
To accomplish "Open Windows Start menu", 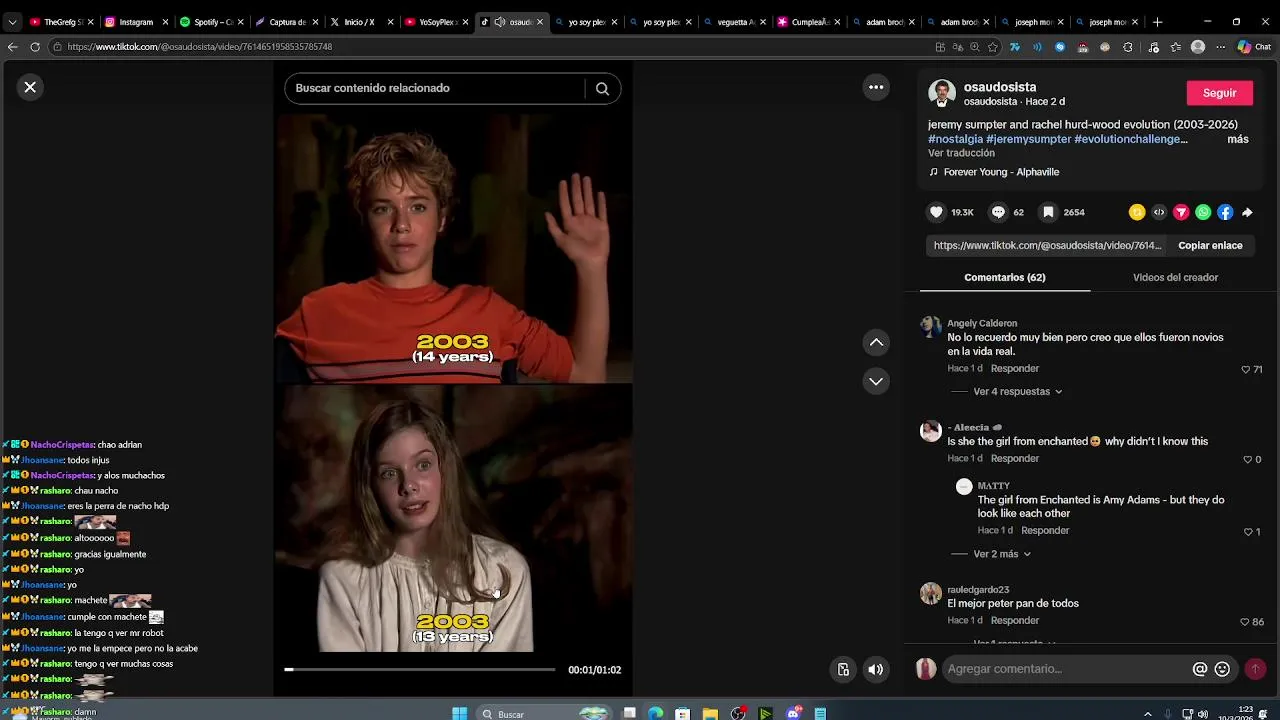I will [x=459, y=713].
